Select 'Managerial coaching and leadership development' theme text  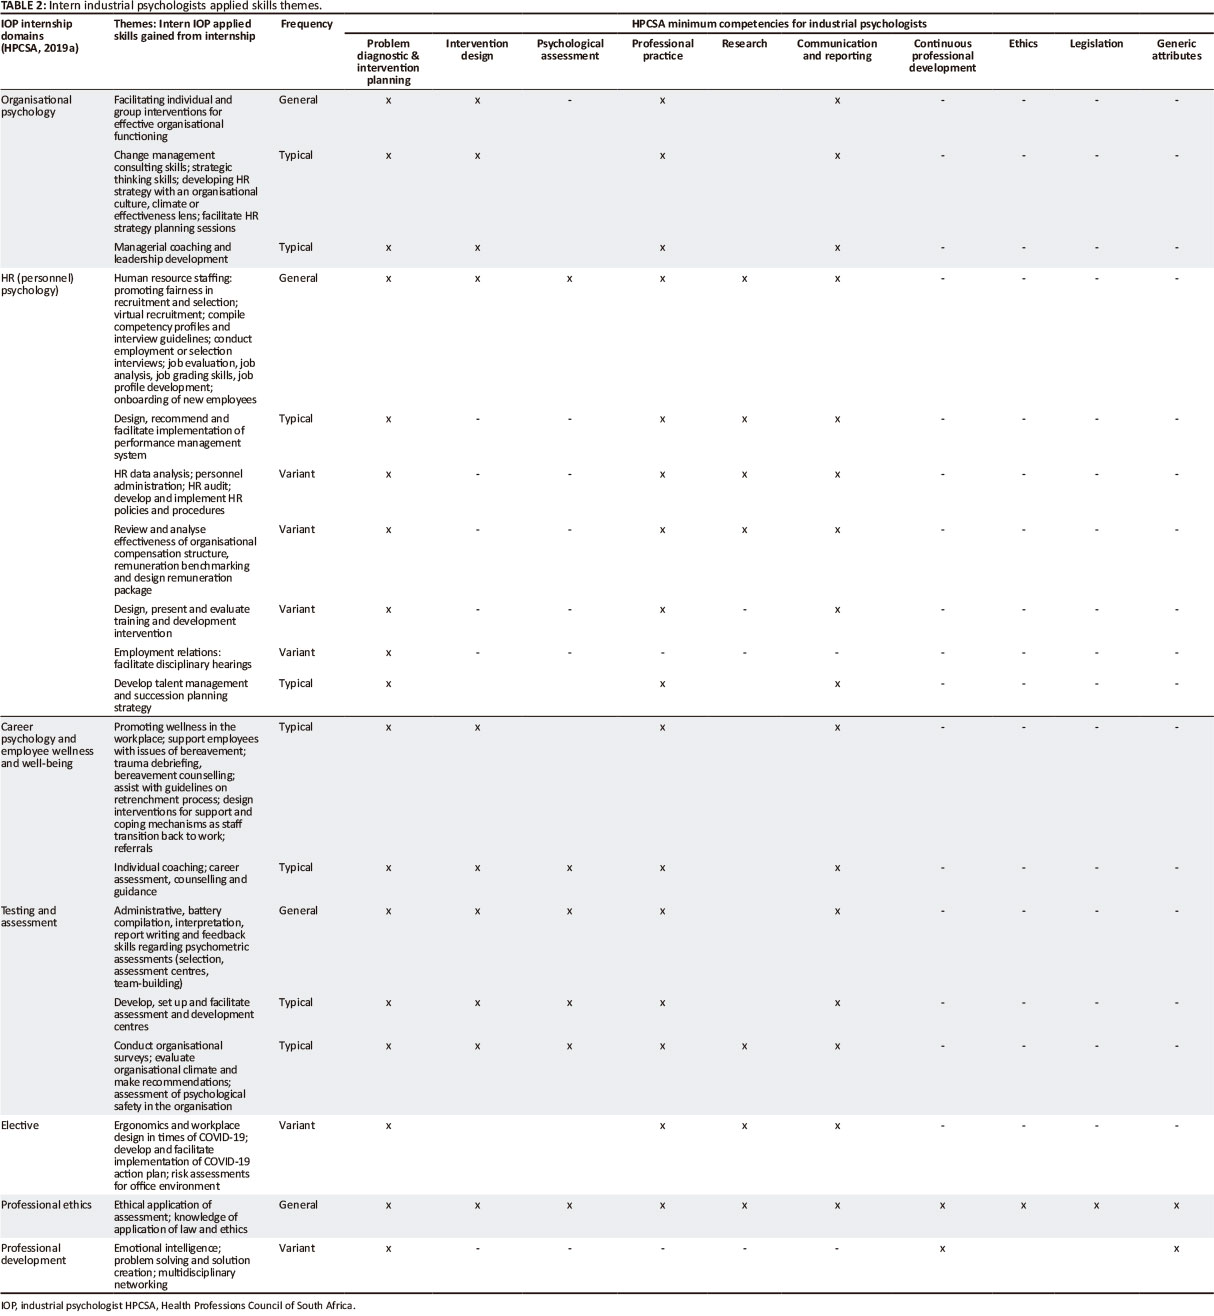172,253
